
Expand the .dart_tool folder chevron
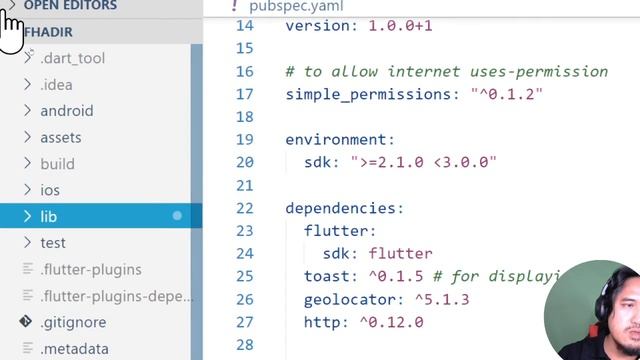[x=27, y=58]
